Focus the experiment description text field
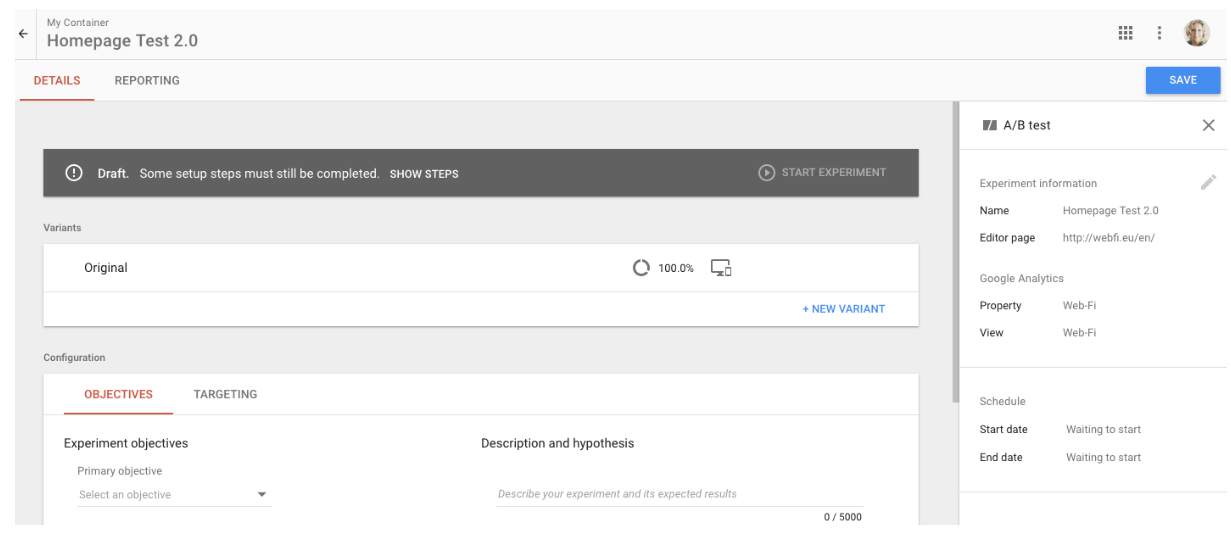The width and height of the screenshot is (1231, 537). pyautogui.click(x=679, y=494)
